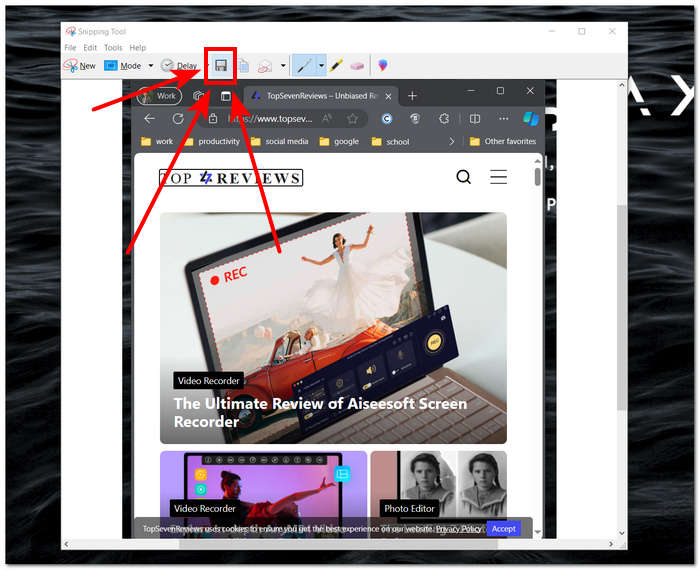
Task: Expand the favorites bar overflow chevron
Action: click(452, 141)
